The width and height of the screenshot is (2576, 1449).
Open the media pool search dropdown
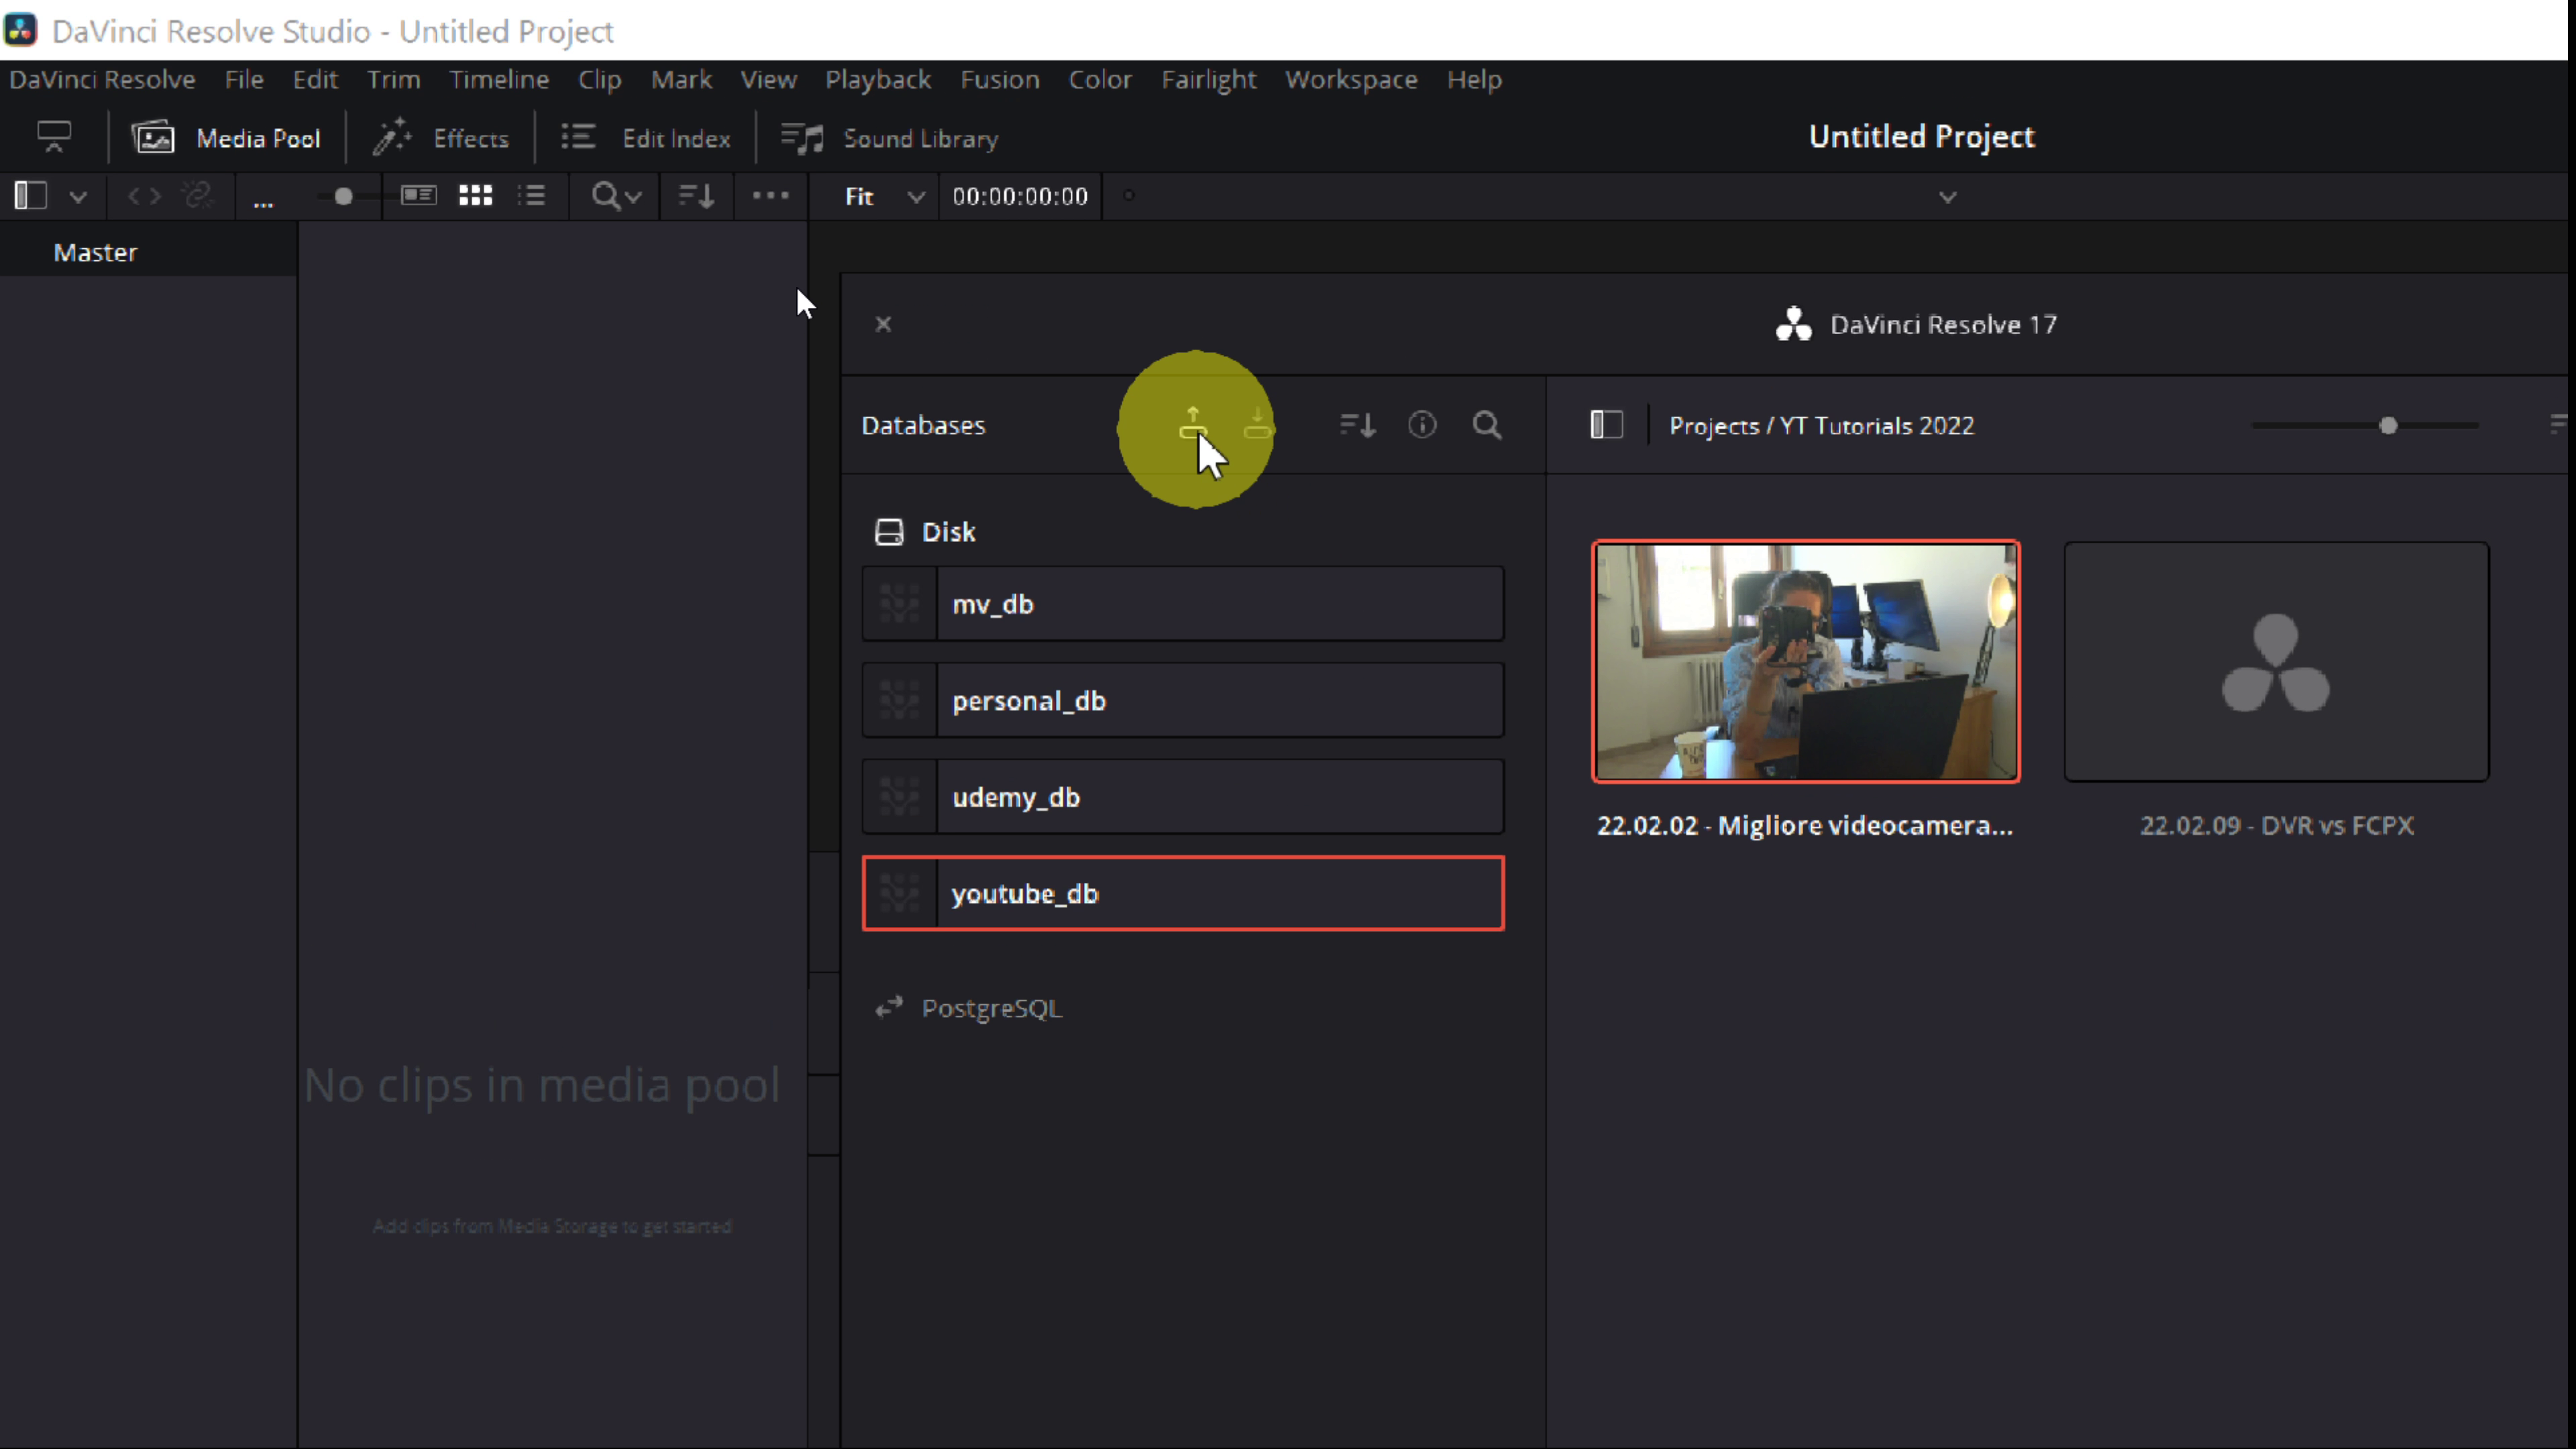(x=615, y=196)
